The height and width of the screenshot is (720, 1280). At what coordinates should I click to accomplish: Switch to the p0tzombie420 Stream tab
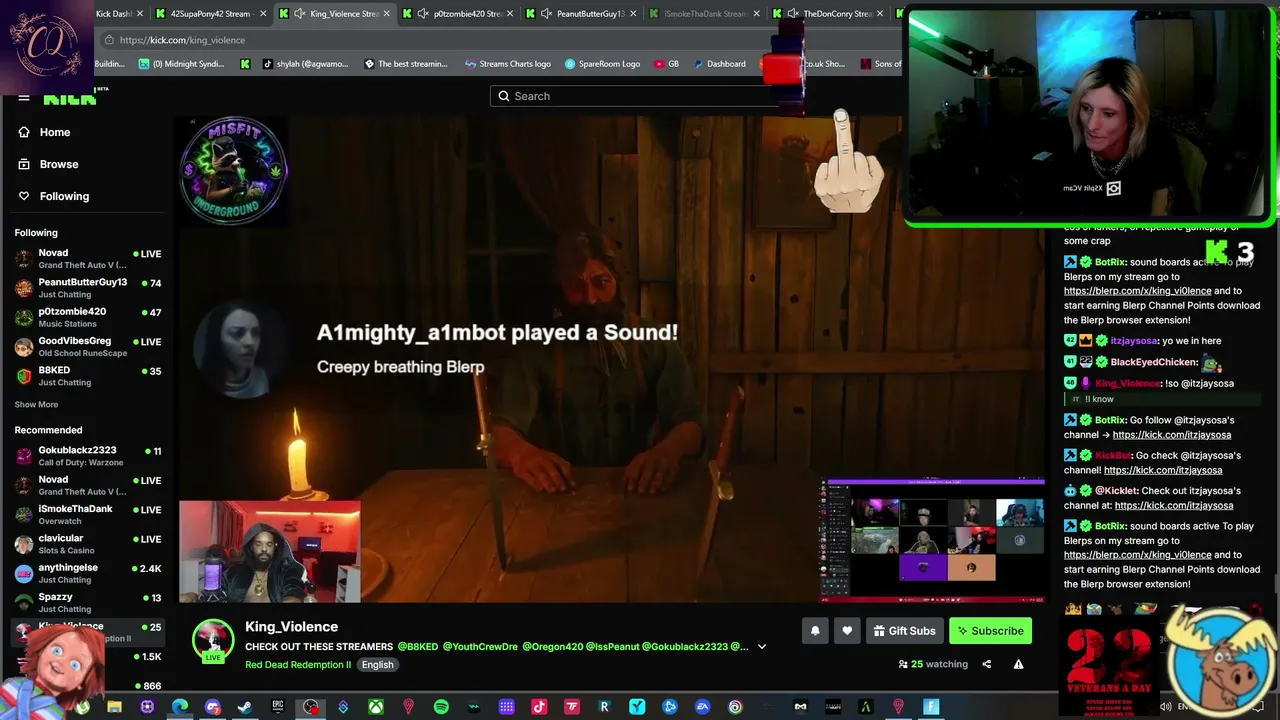(x=459, y=14)
